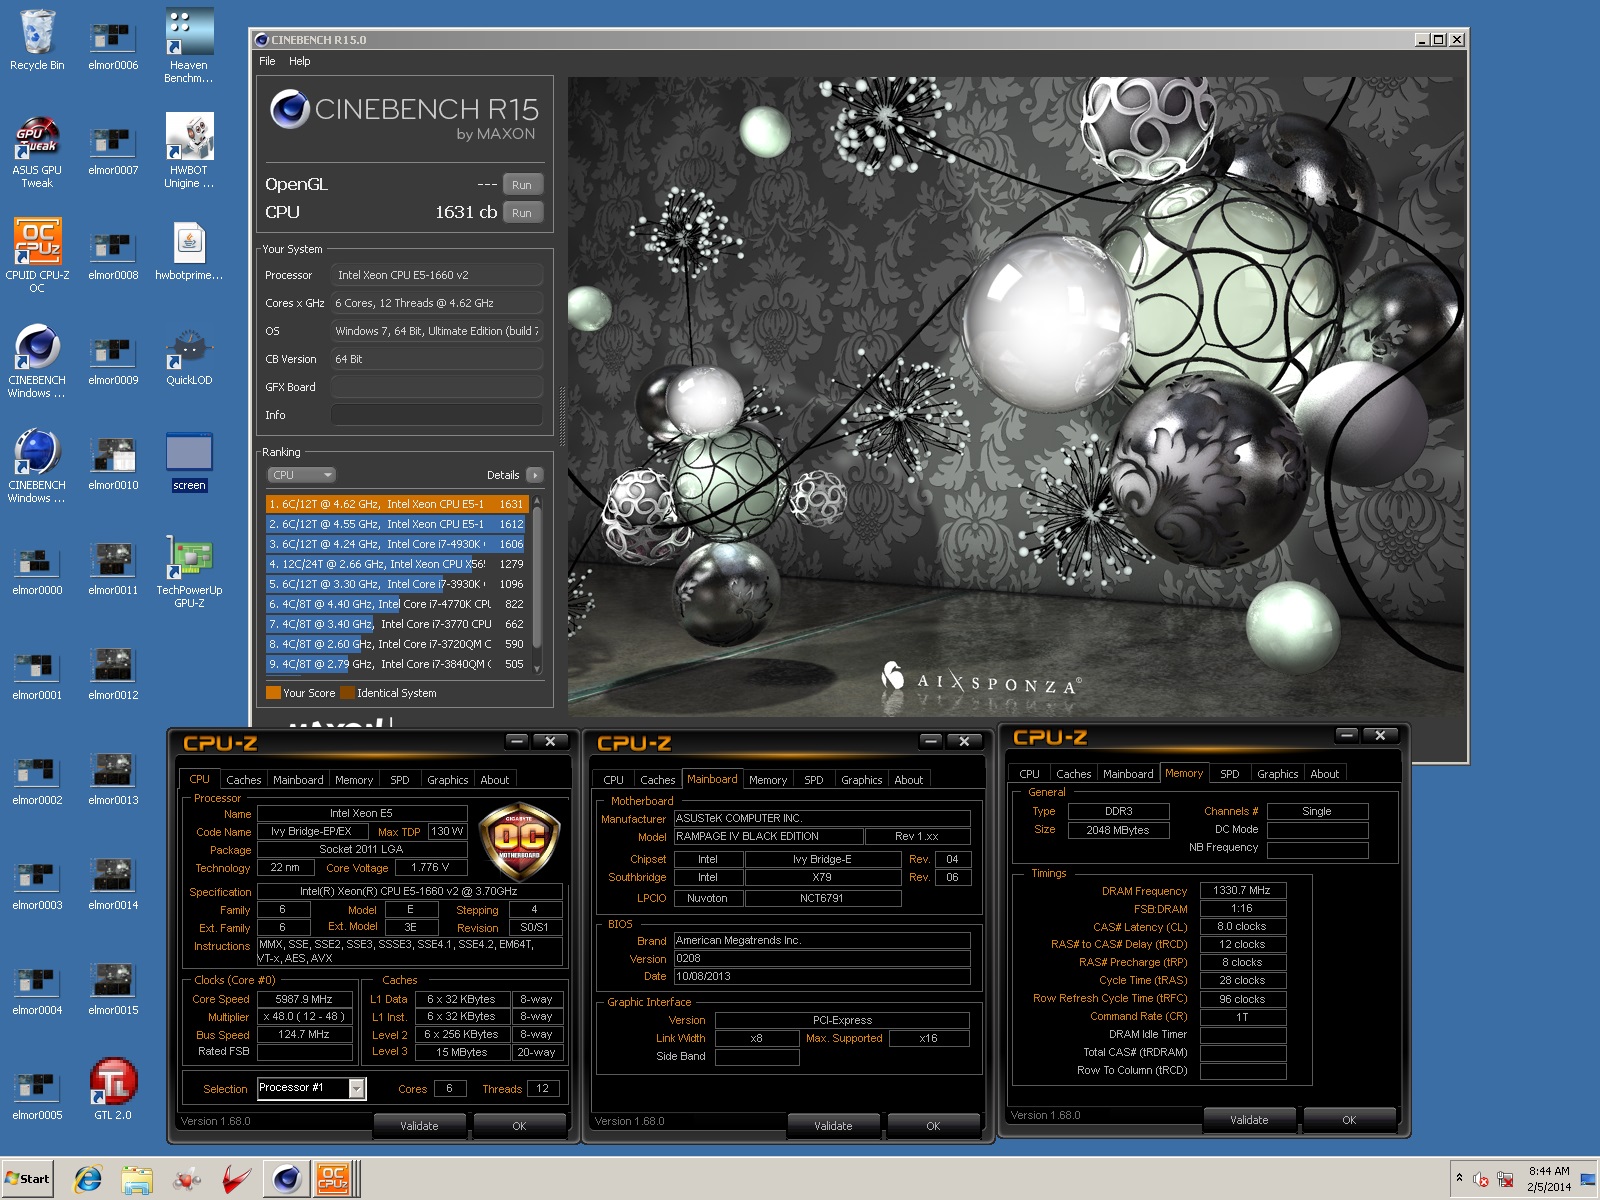Open Heaven Benchmark desktop shortcut
Image resolution: width=1600 pixels, height=1200 pixels.
(189, 45)
